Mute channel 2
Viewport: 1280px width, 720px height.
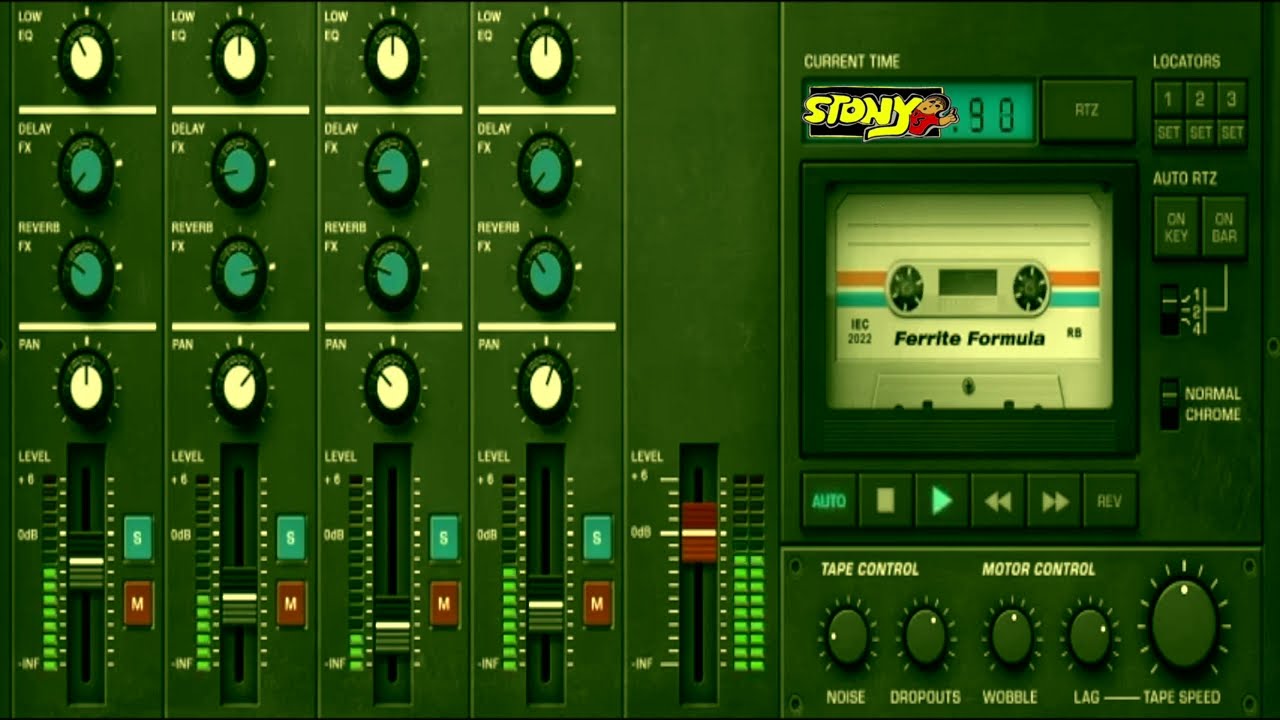point(291,604)
